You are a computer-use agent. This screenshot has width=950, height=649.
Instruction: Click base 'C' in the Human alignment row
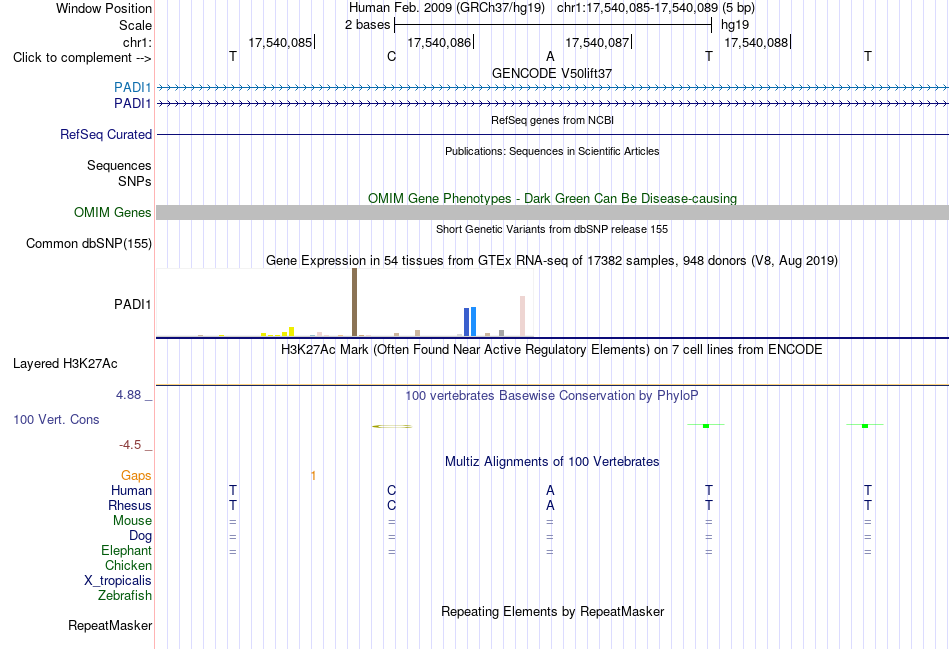(x=391, y=490)
